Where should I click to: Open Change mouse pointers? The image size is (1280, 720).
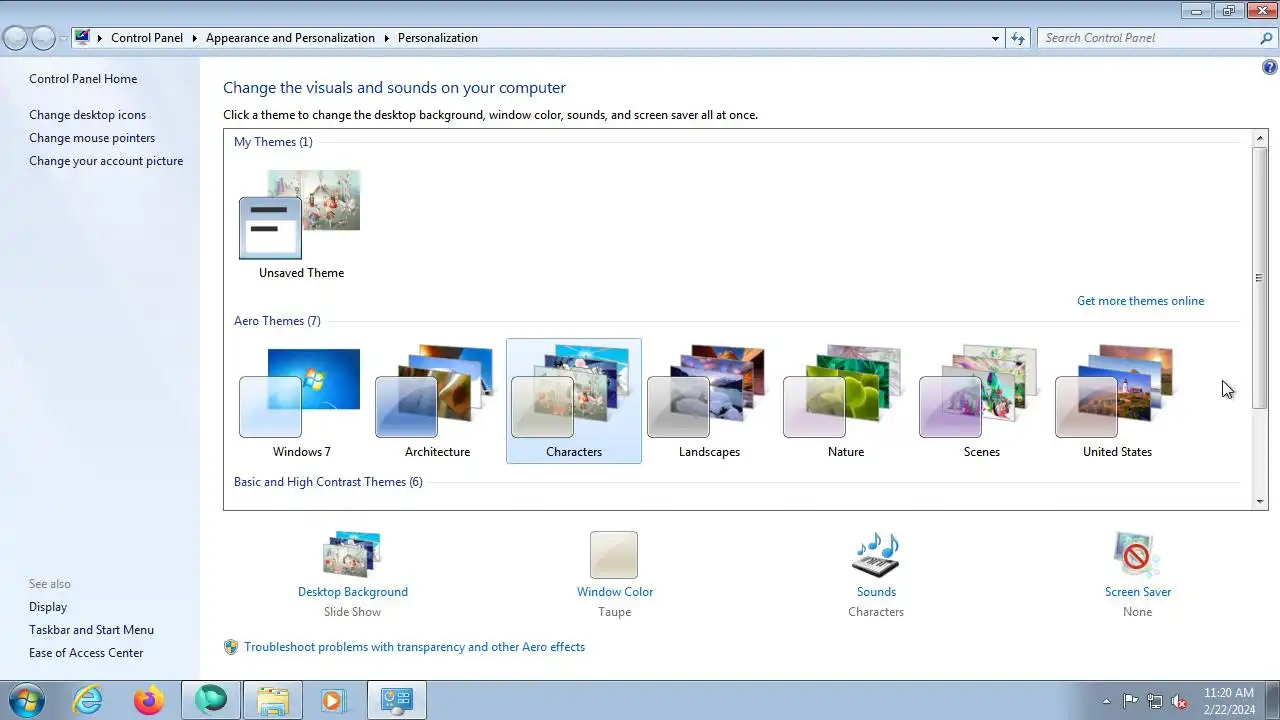pos(92,138)
